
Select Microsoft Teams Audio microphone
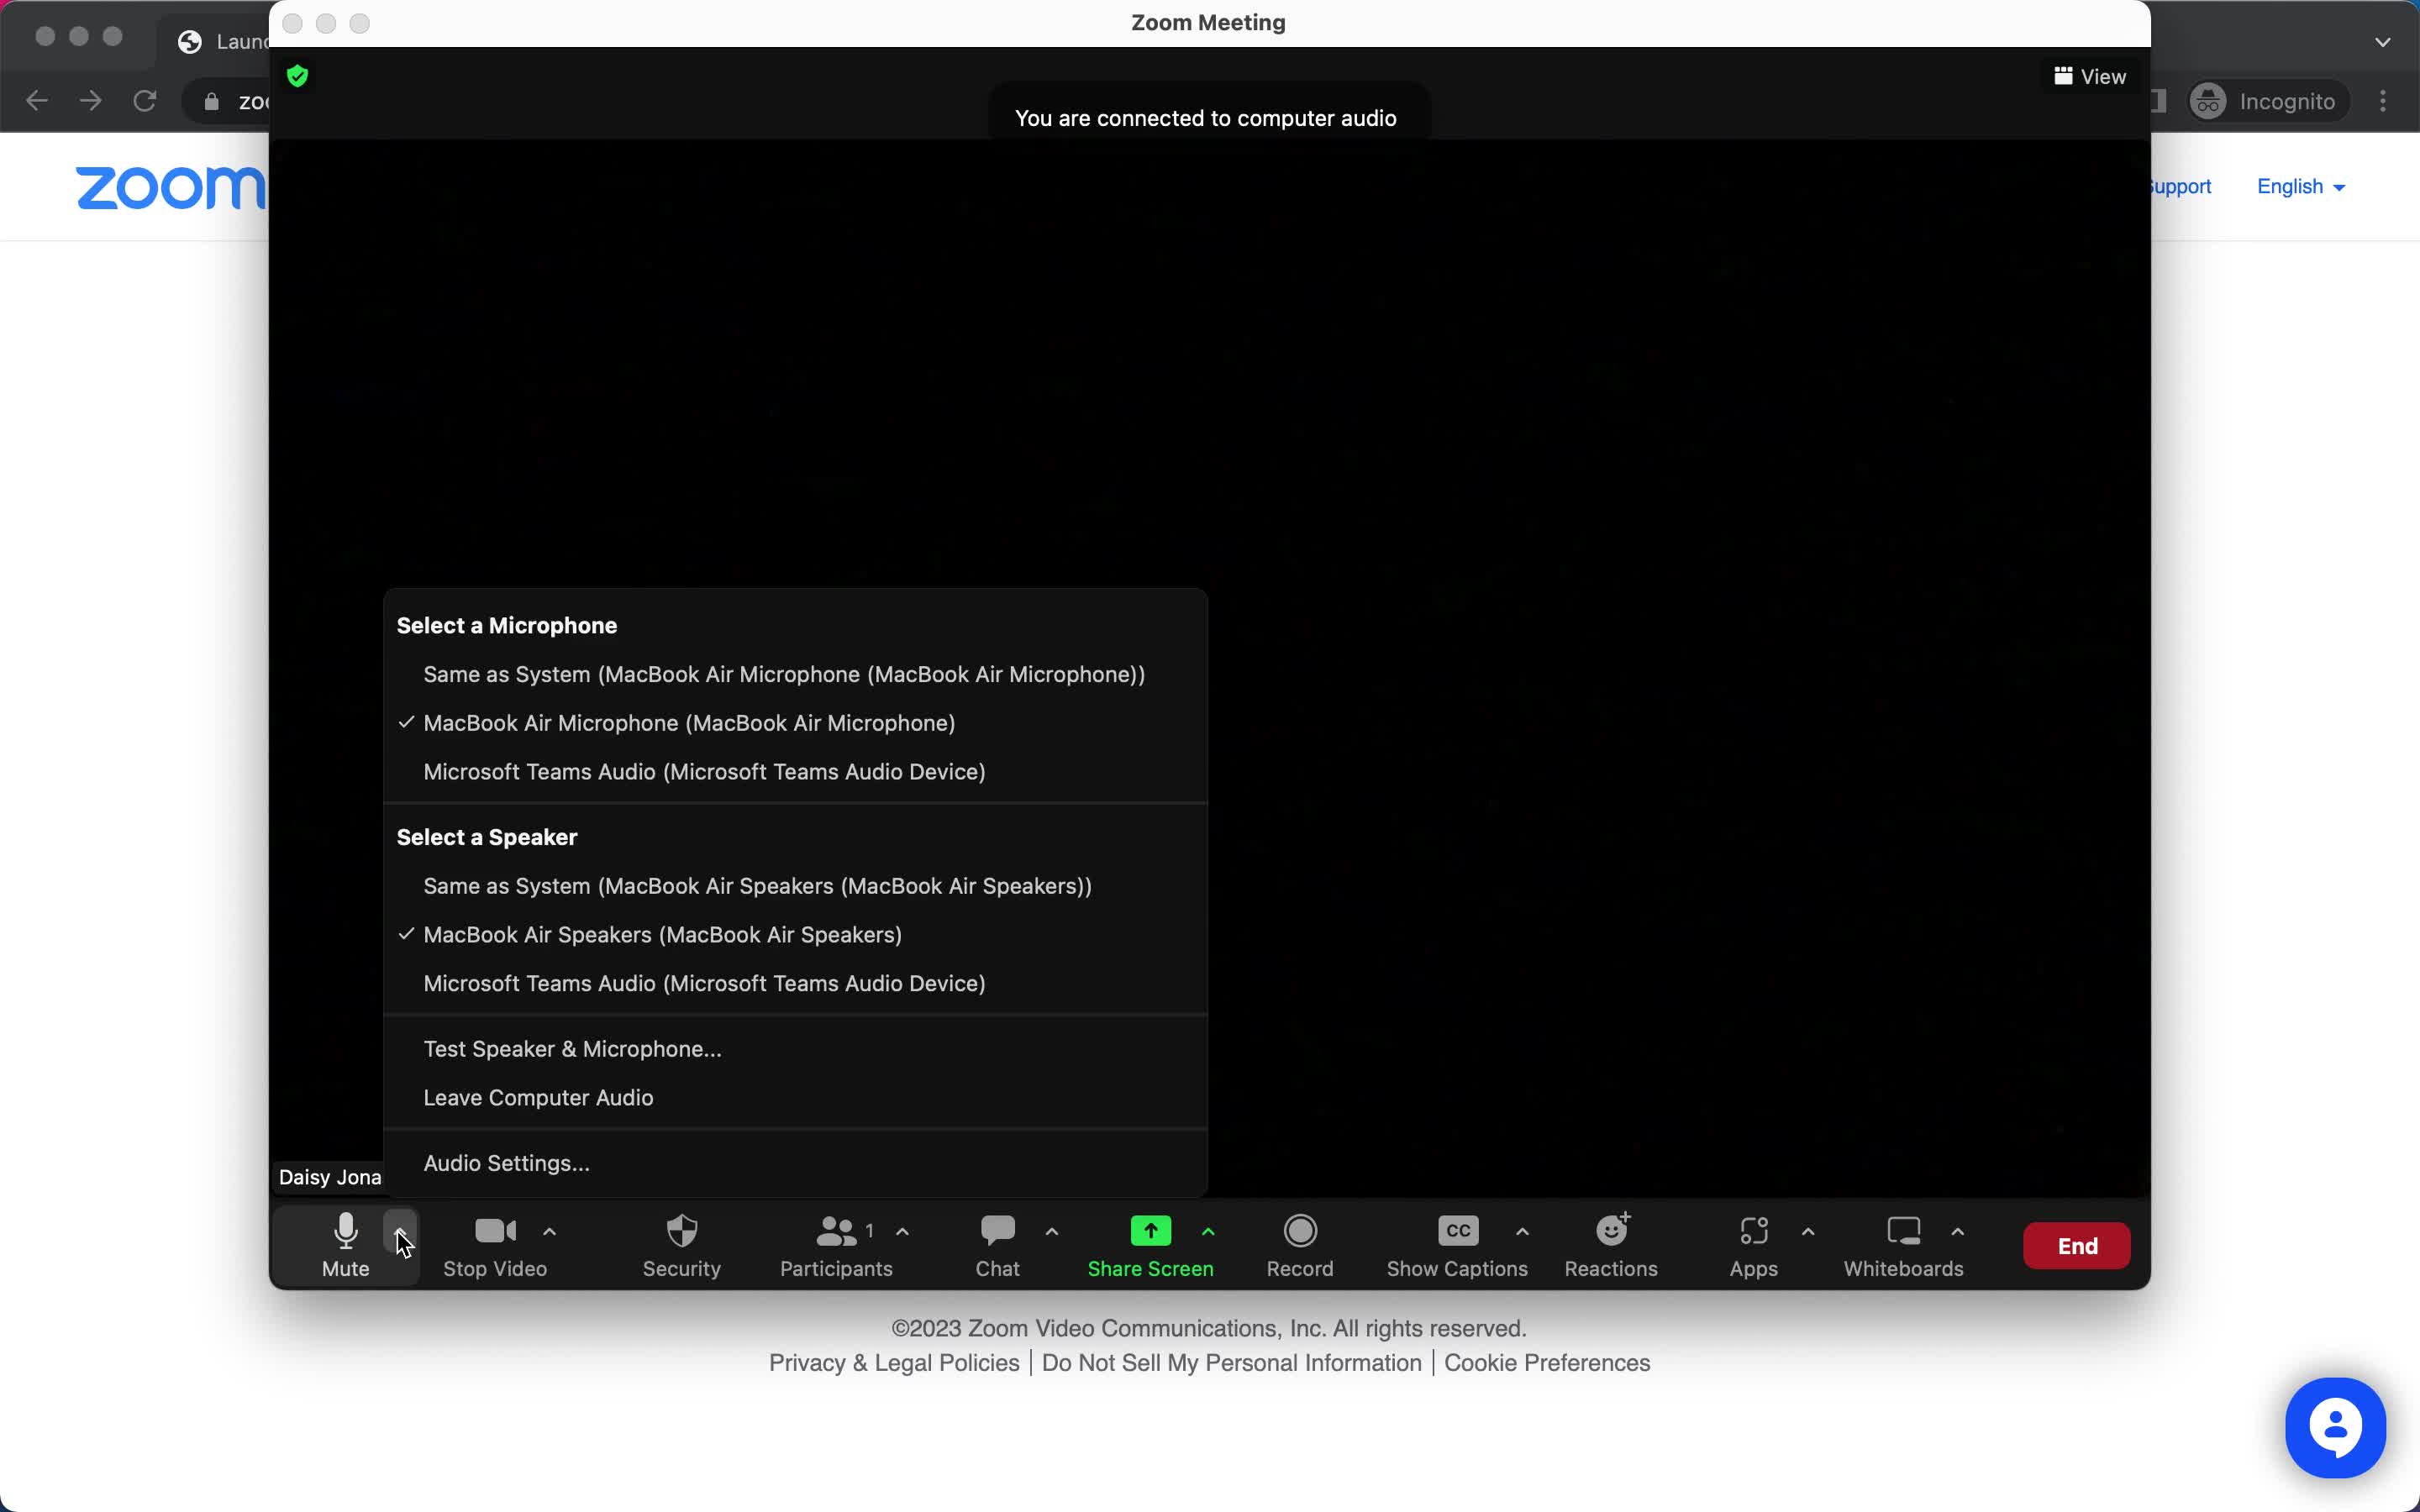pyautogui.click(x=704, y=772)
